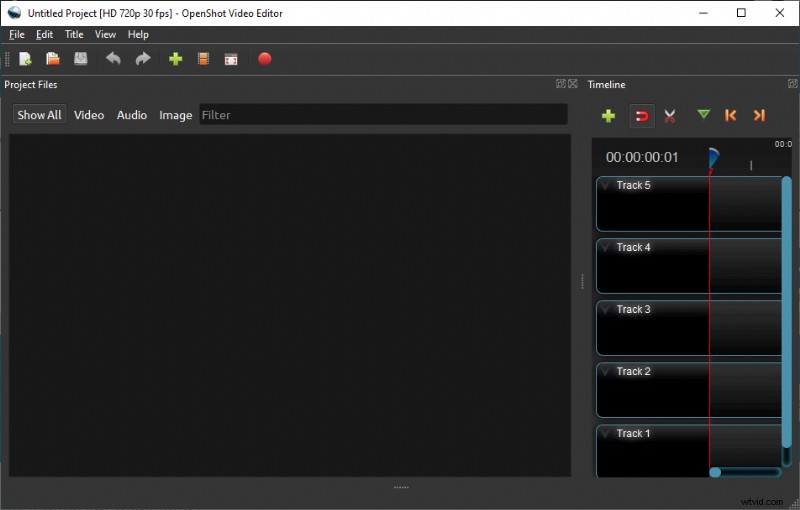Add a track with the Timeline plus icon

(x=608, y=116)
